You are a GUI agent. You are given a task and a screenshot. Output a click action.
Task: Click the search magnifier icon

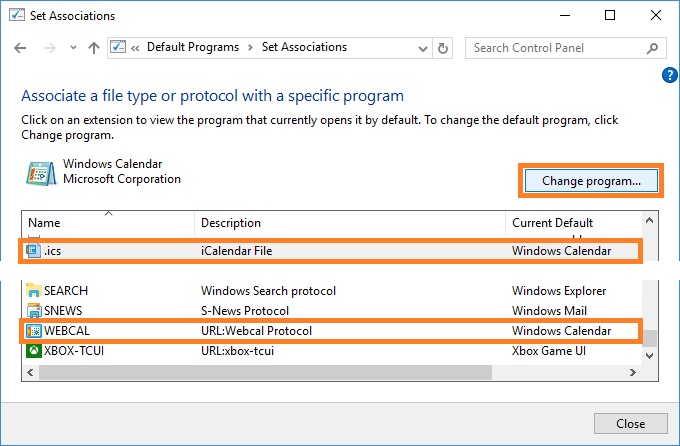point(652,48)
